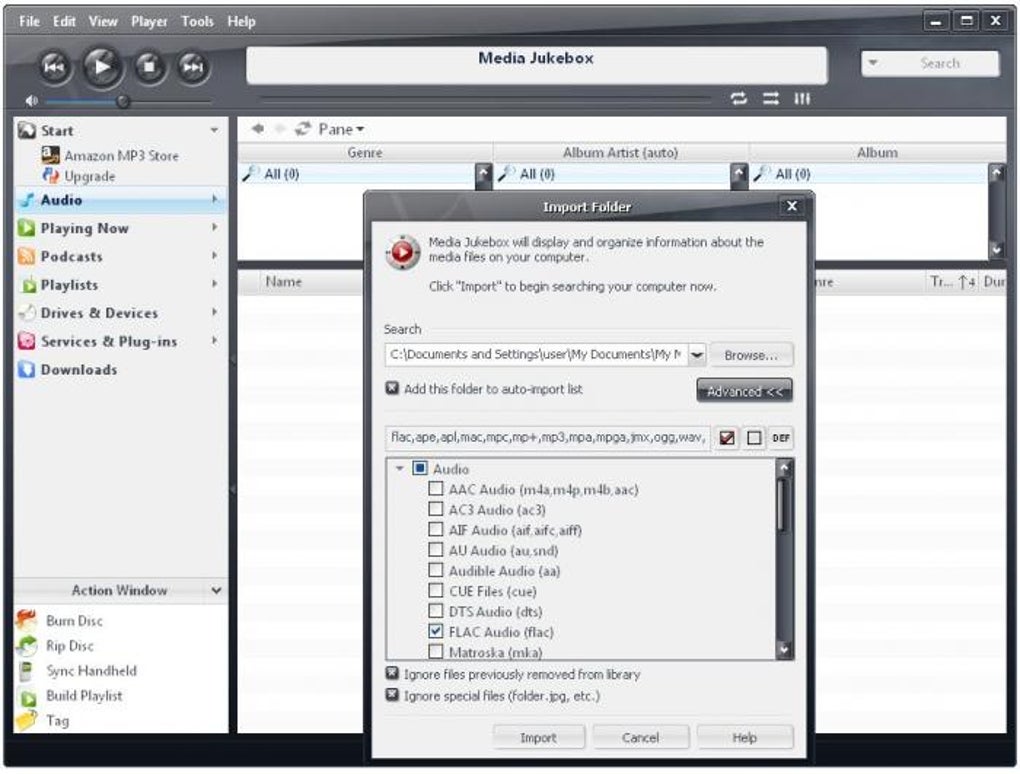
Task: Skip to the next track
Action: tap(192, 66)
